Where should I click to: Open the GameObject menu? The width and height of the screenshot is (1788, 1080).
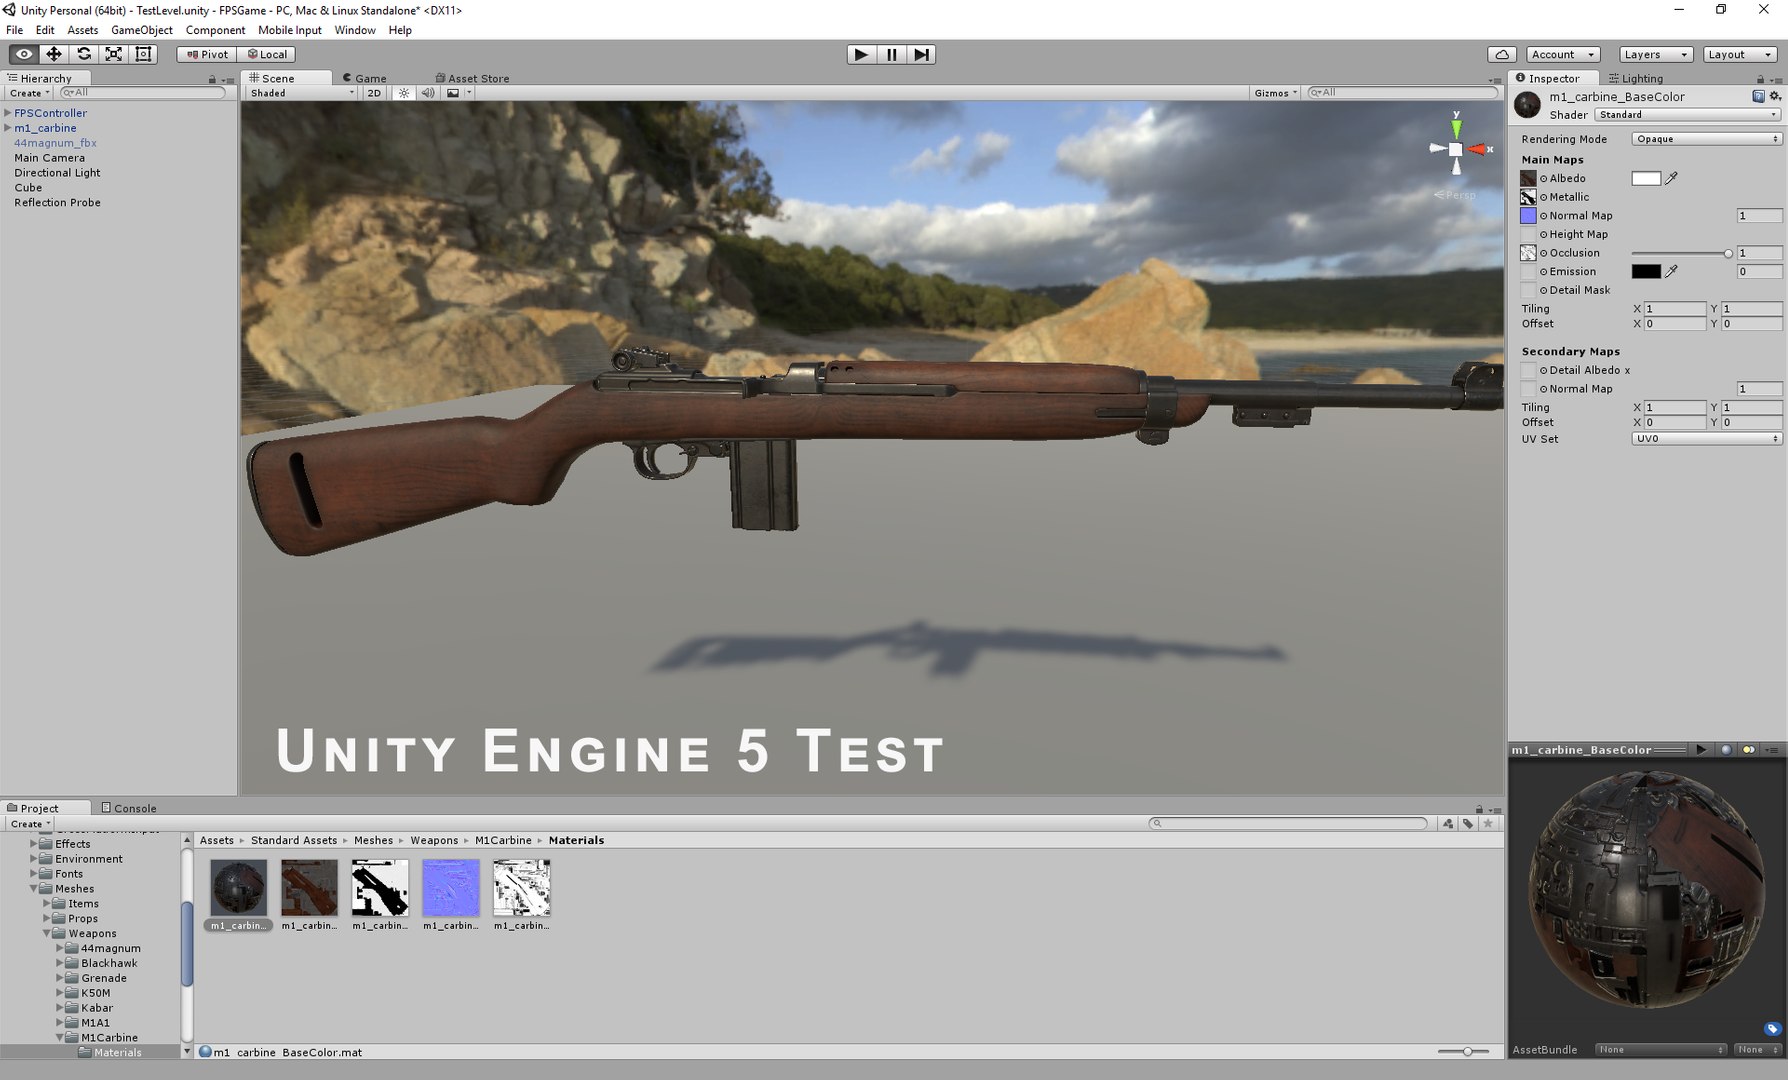(142, 30)
